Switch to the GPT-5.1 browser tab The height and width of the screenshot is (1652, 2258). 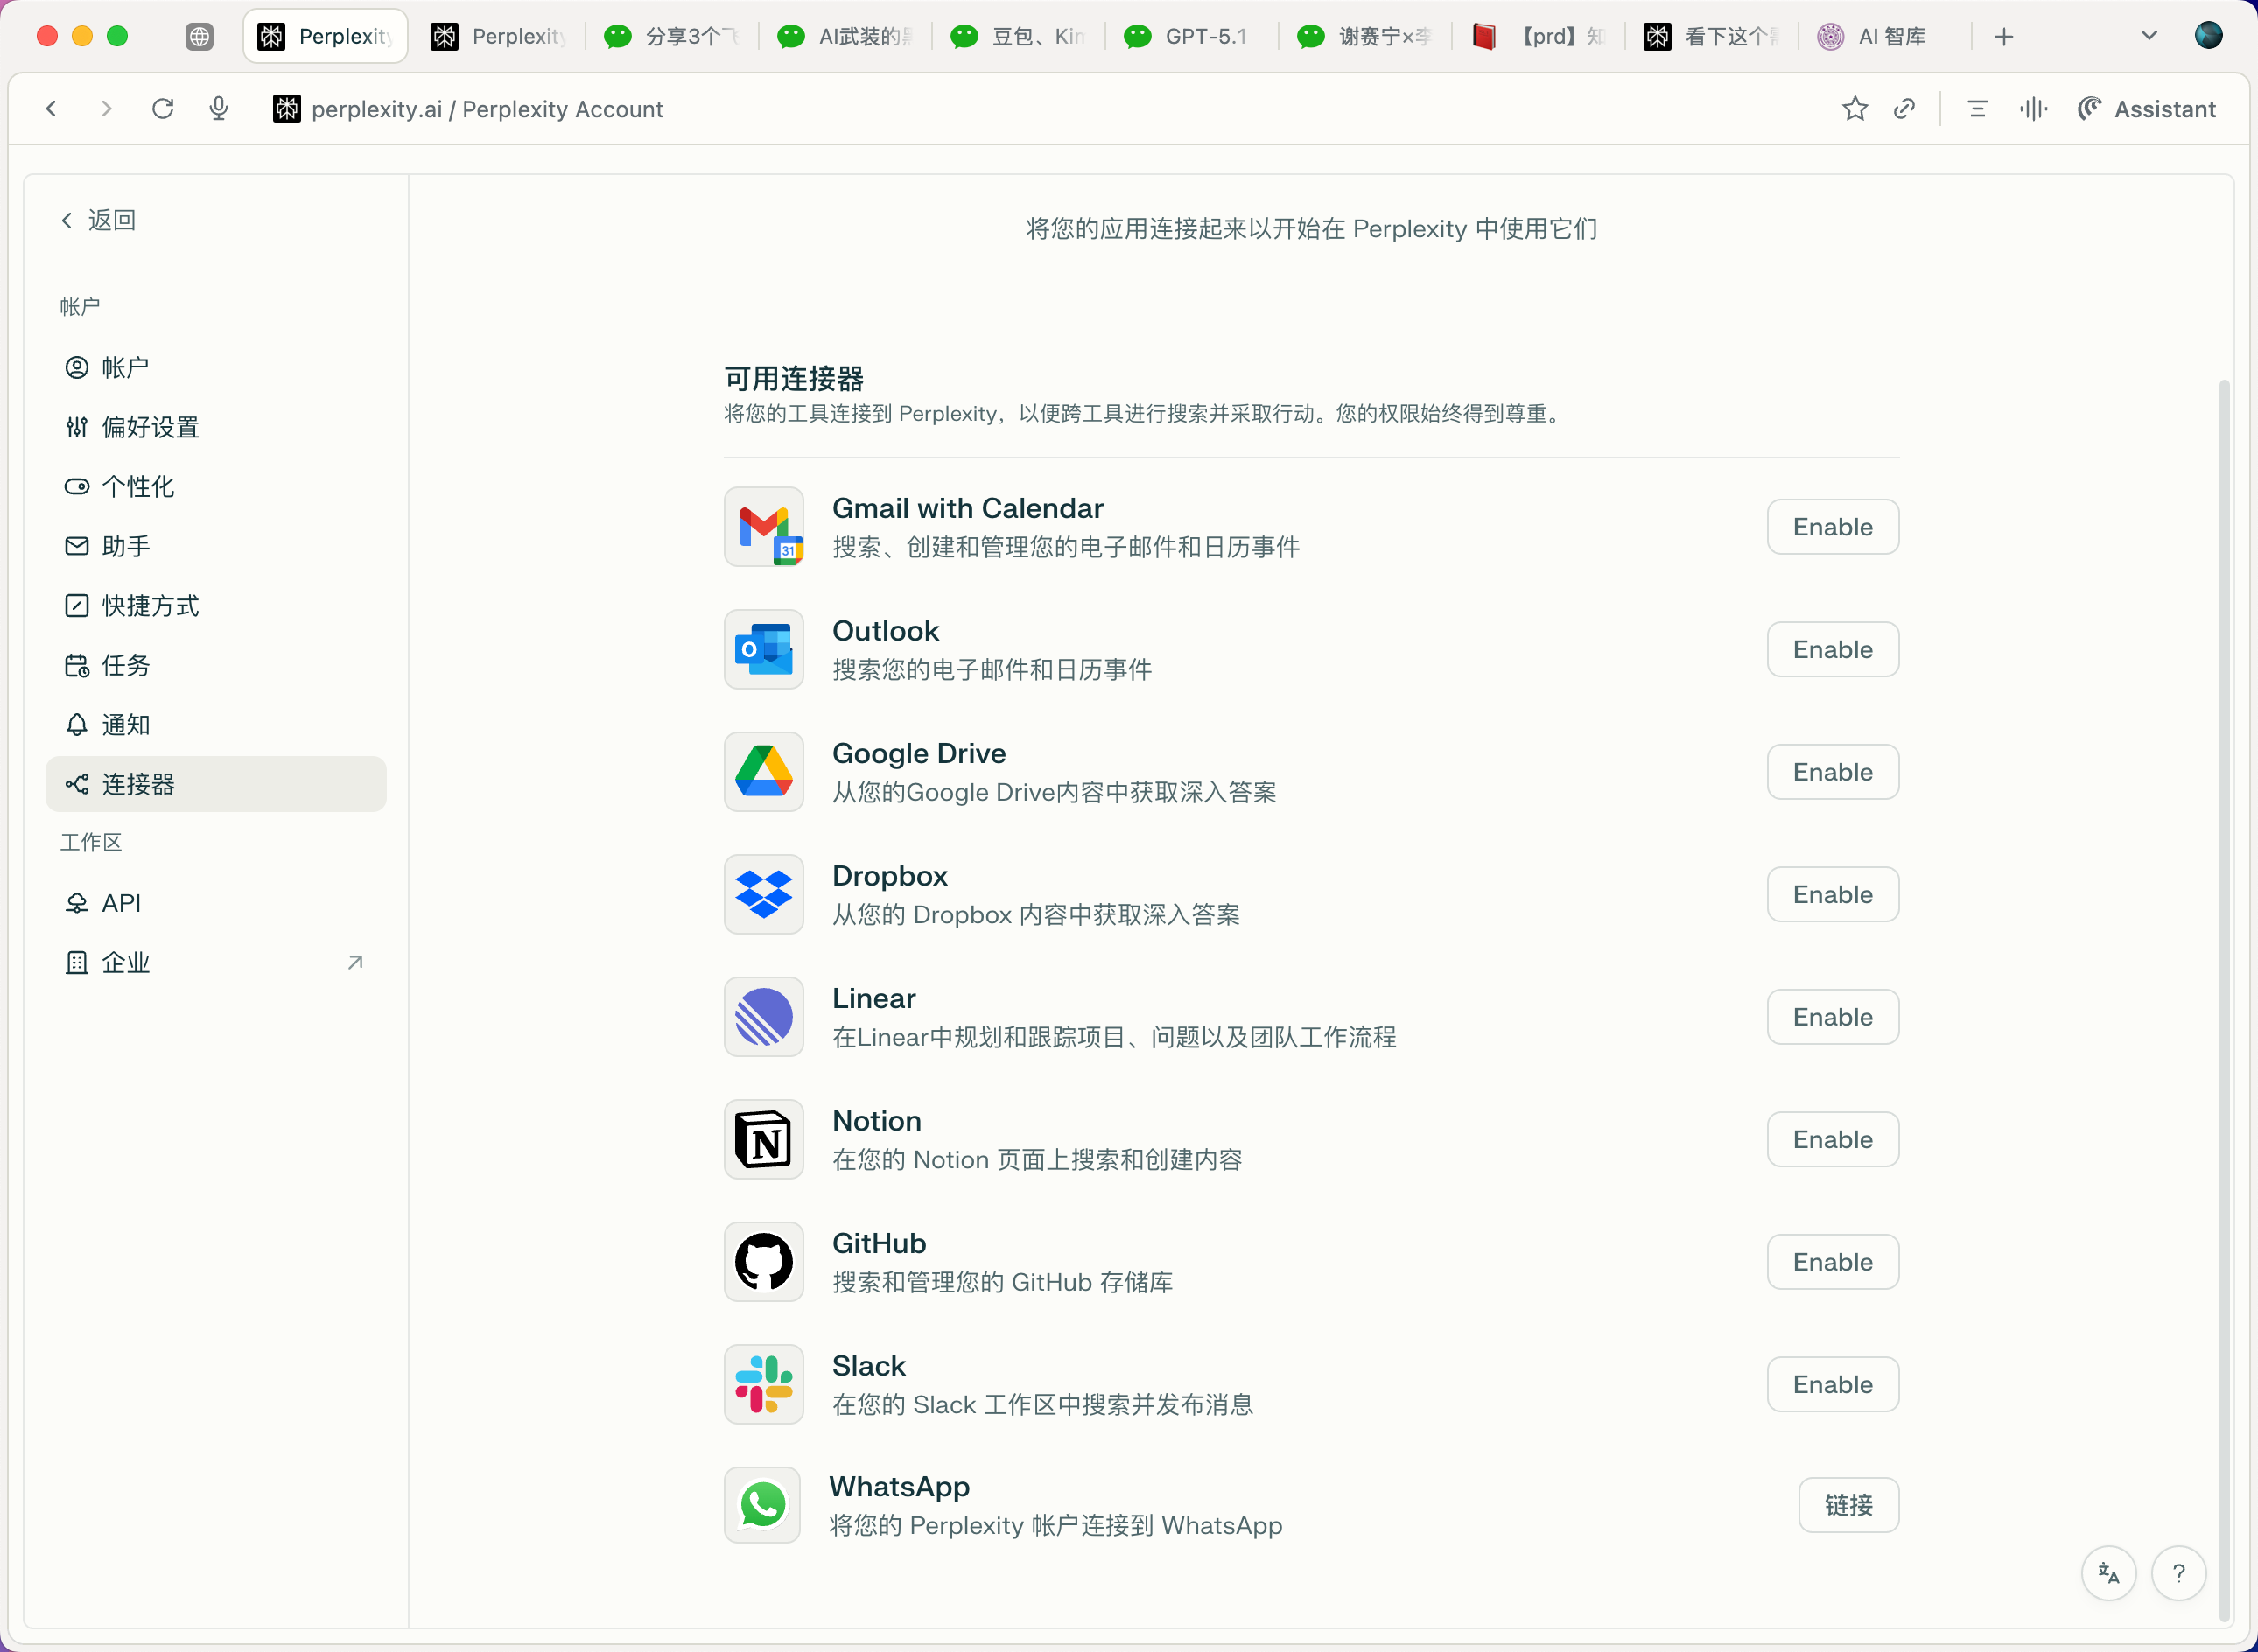[x=1190, y=36]
